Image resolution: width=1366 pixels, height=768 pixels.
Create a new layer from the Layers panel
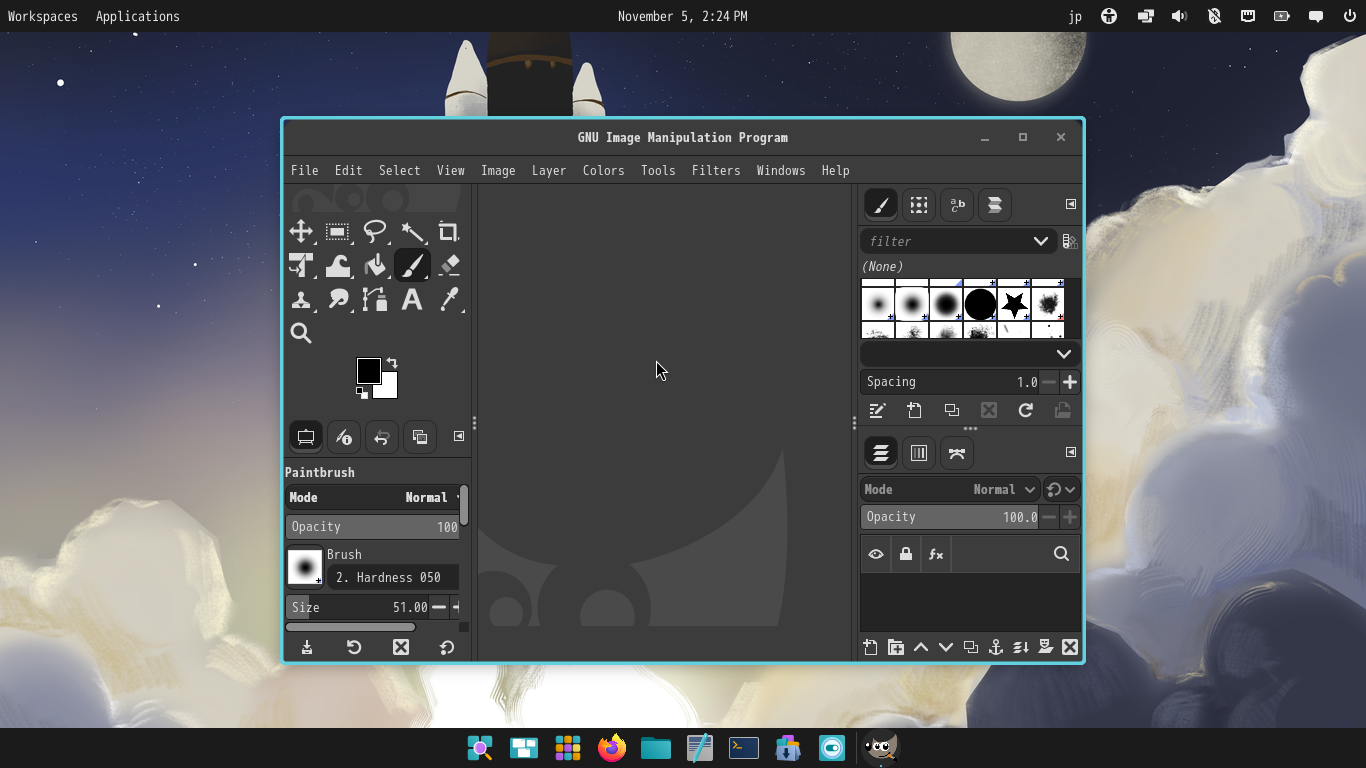click(x=870, y=647)
